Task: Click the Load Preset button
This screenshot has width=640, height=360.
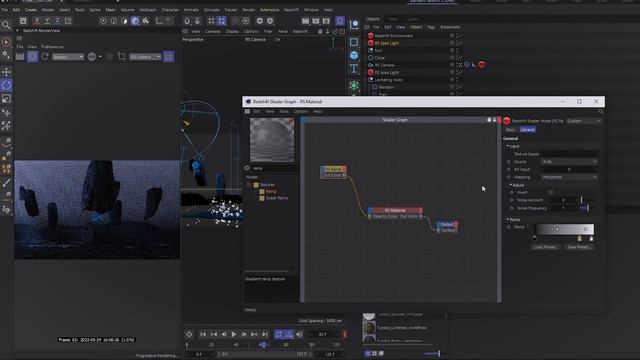Action: (545, 247)
